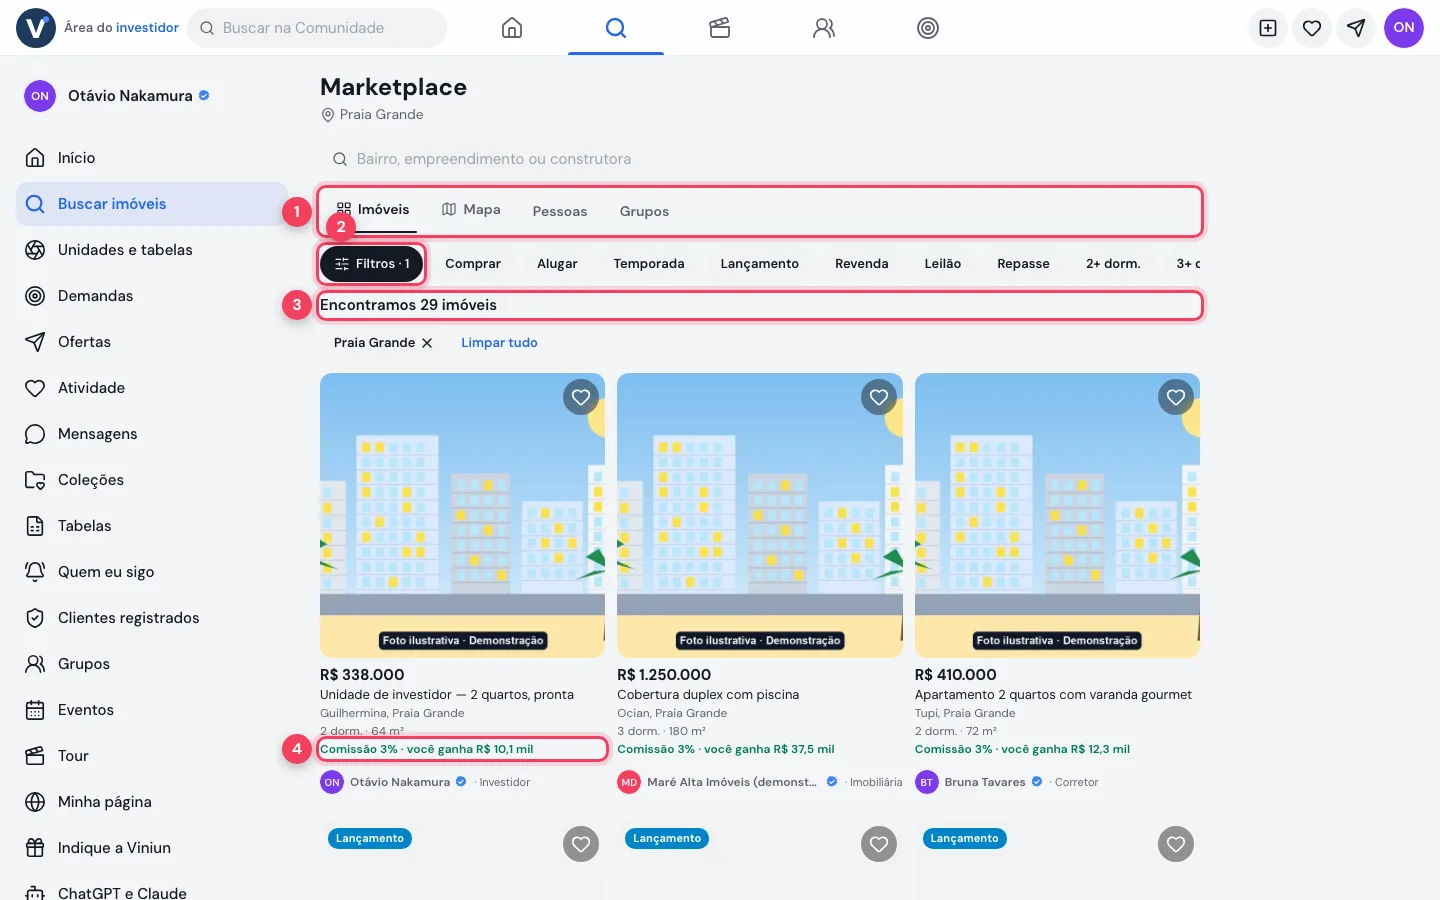
Task: Remove the Praia Grande filter chip
Action: [427, 343]
